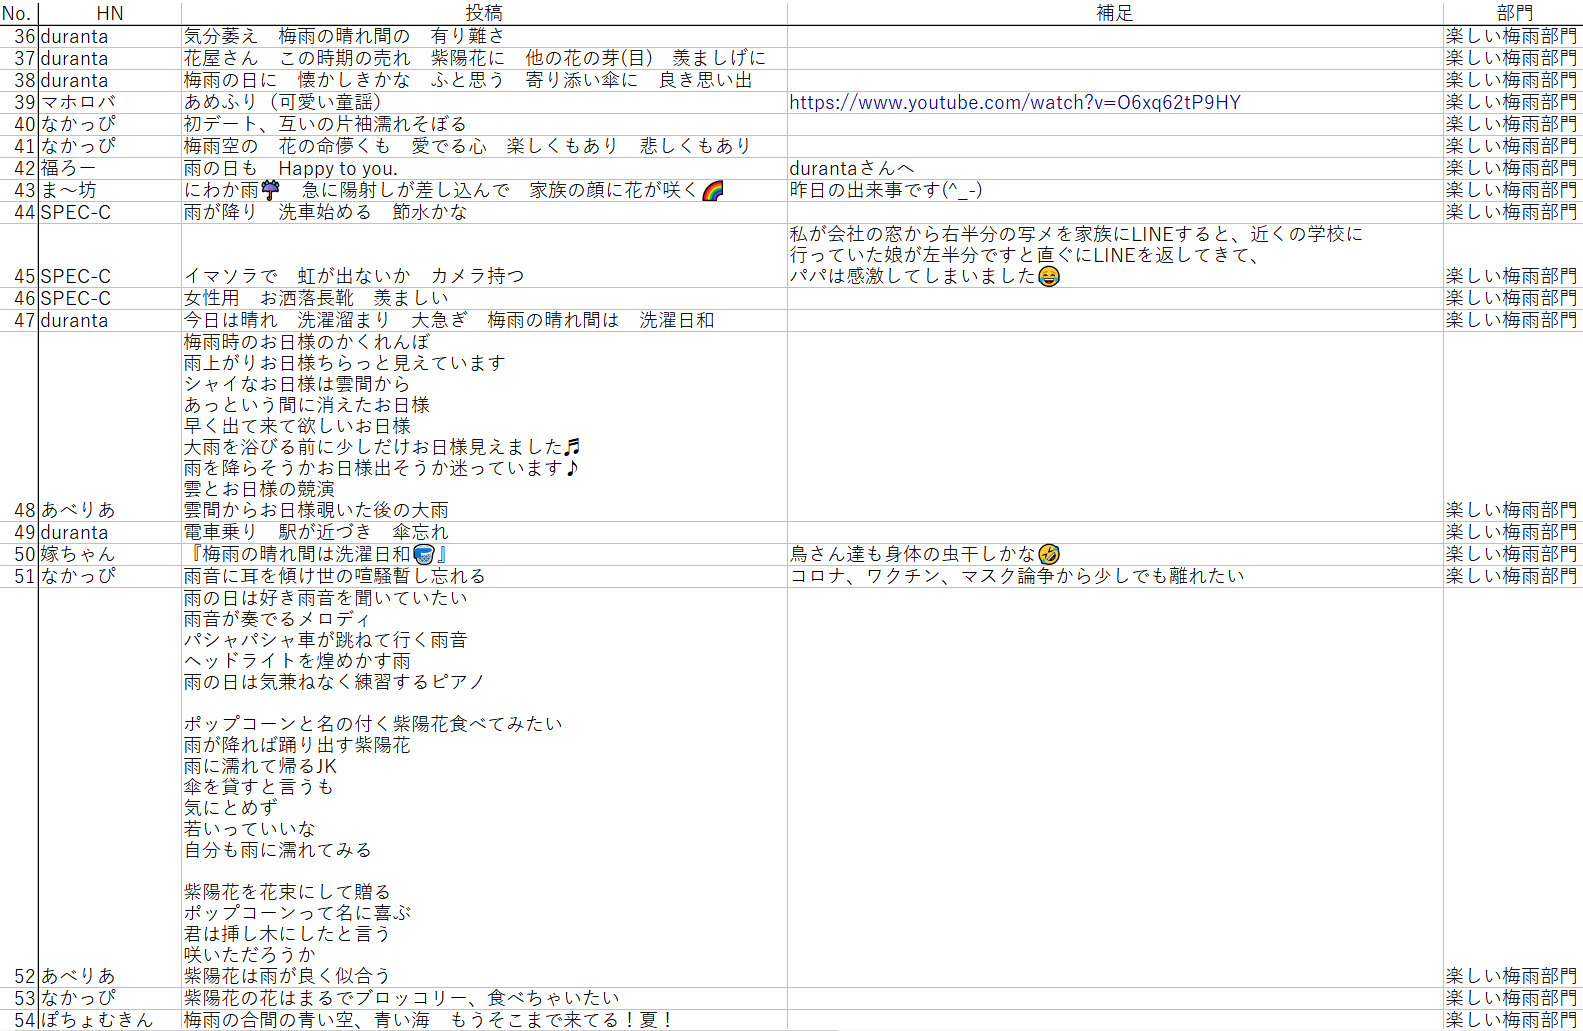Click the multi-line post starting "雨の日は好き雨音を聞いていたい"
The image size is (1583, 1031).
[x=373, y=787]
